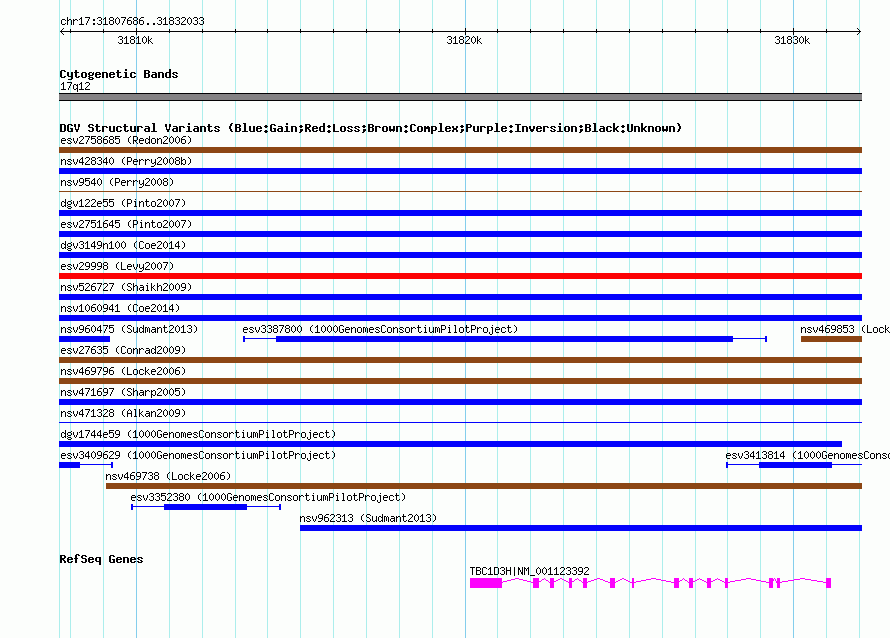Viewport: 890px width, 638px height.
Task: Click the 31820k ruler tick label
Action: pyautogui.click(x=464, y=40)
